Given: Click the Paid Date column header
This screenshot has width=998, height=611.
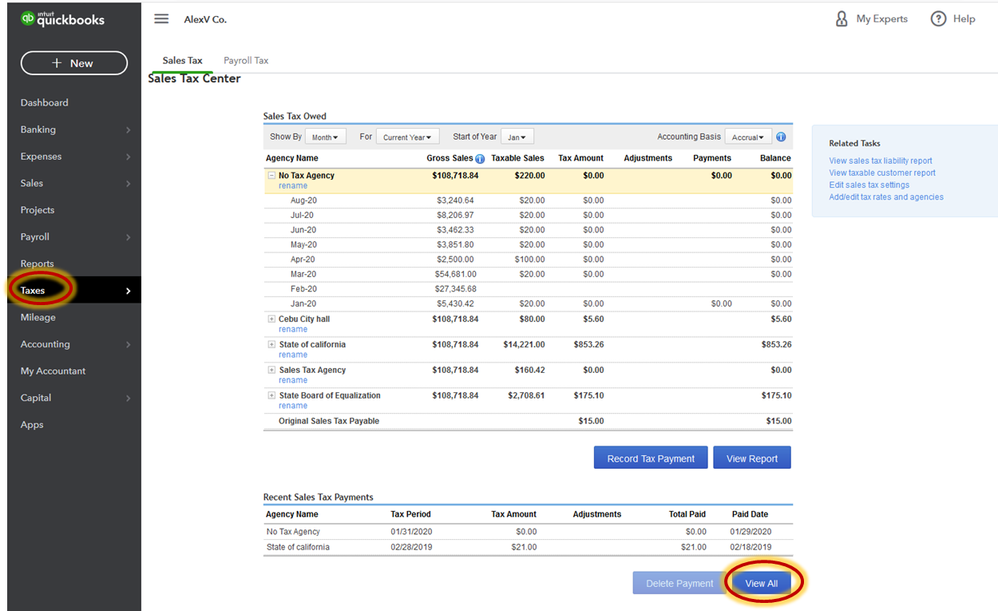Looking at the screenshot, I should [x=750, y=514].
